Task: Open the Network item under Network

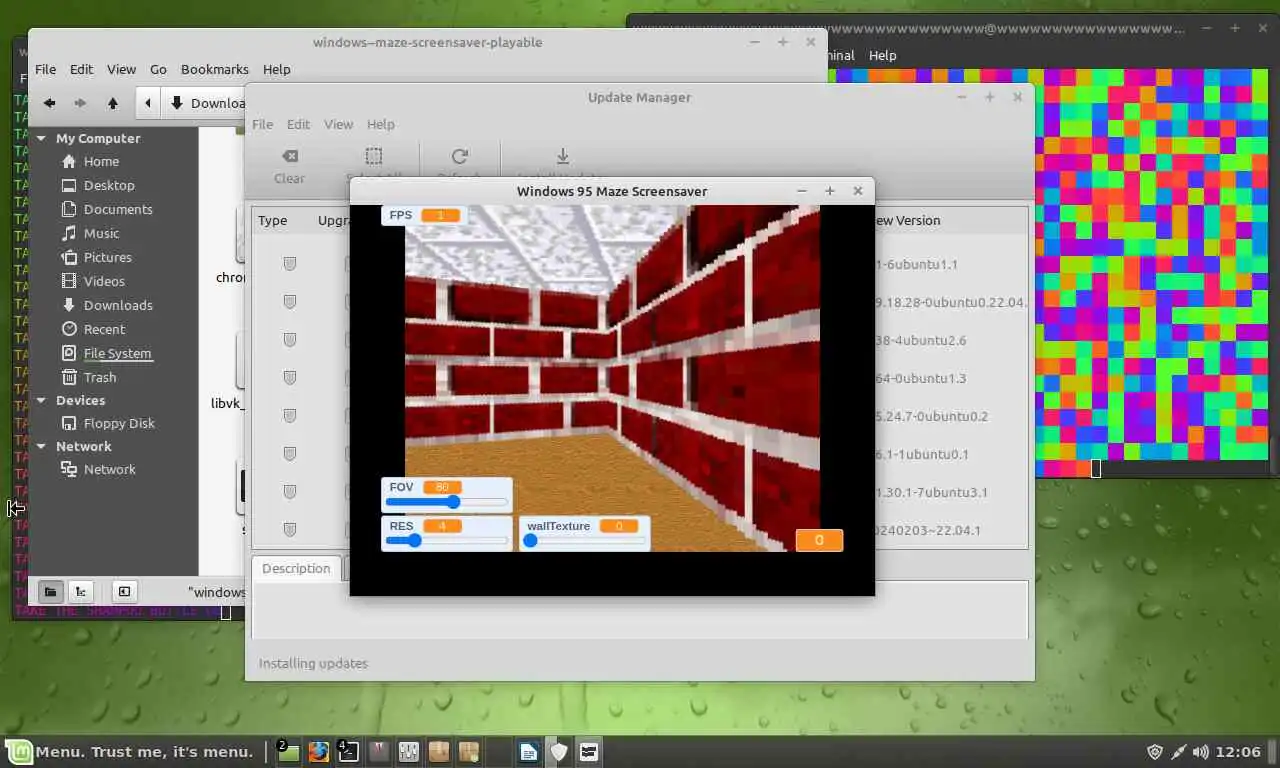Action: (x=109, y=469)
